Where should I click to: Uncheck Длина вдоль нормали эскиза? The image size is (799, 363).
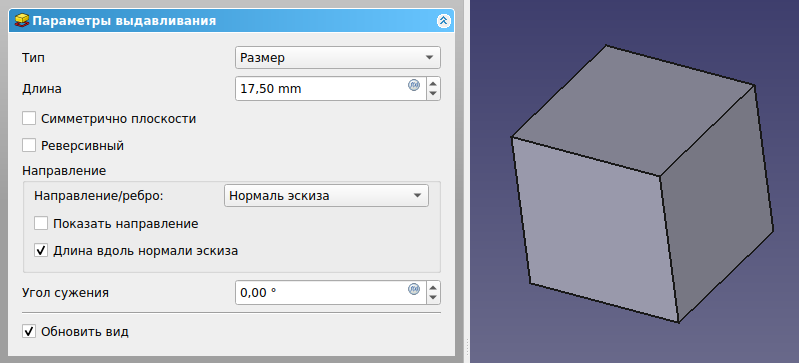coord(41,250)
